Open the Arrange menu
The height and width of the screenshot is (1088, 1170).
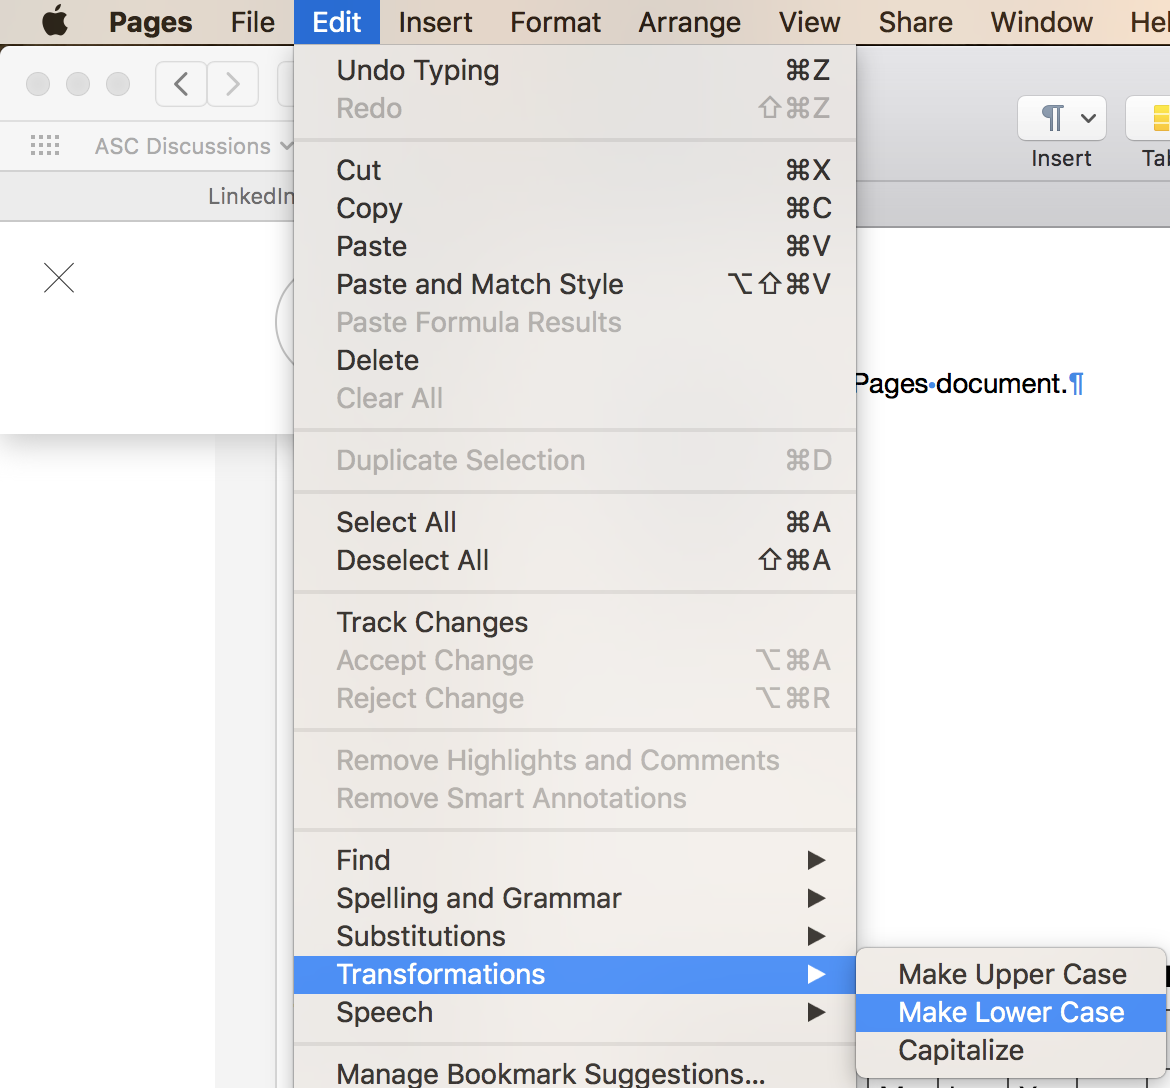689,22
